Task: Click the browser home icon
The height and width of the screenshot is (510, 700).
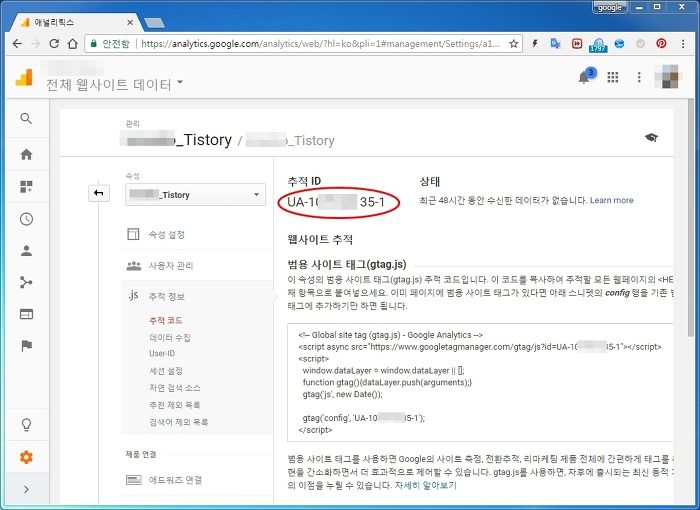Action: (x=72, y=44)
